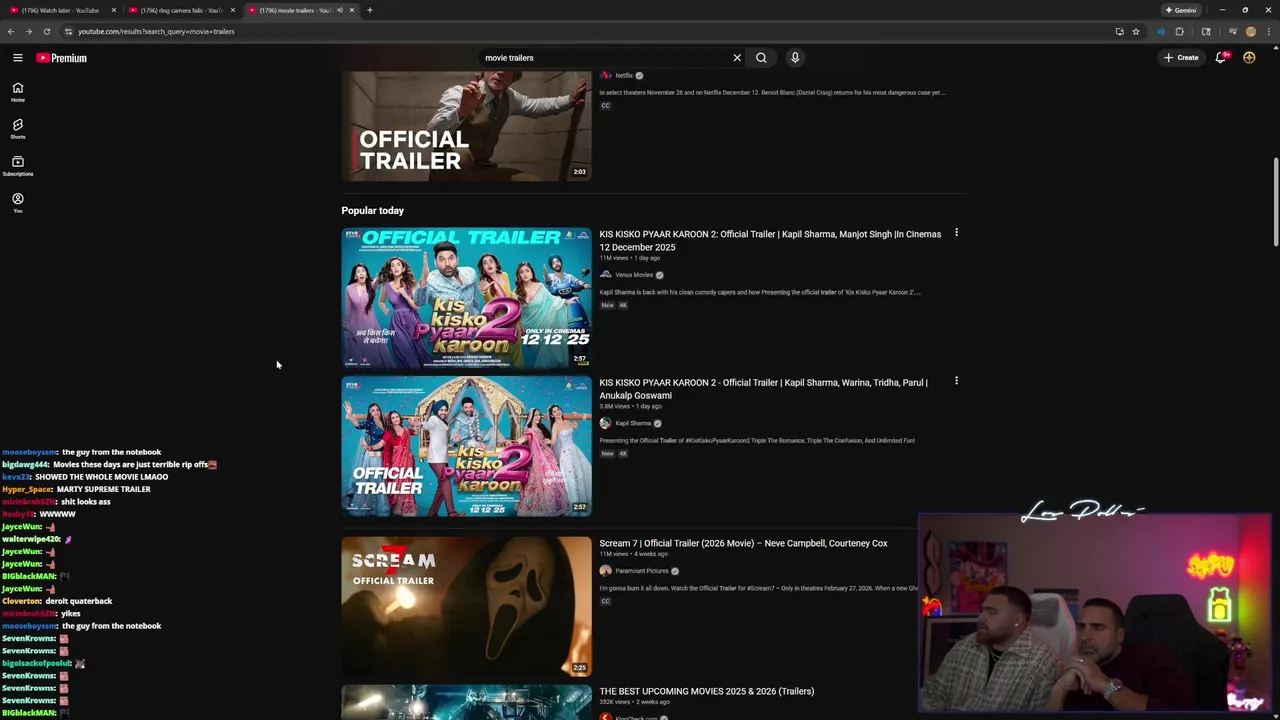Click the install/cast icon in address bar
This screenshot has height=720, width=1280.
pos(1119,31)
